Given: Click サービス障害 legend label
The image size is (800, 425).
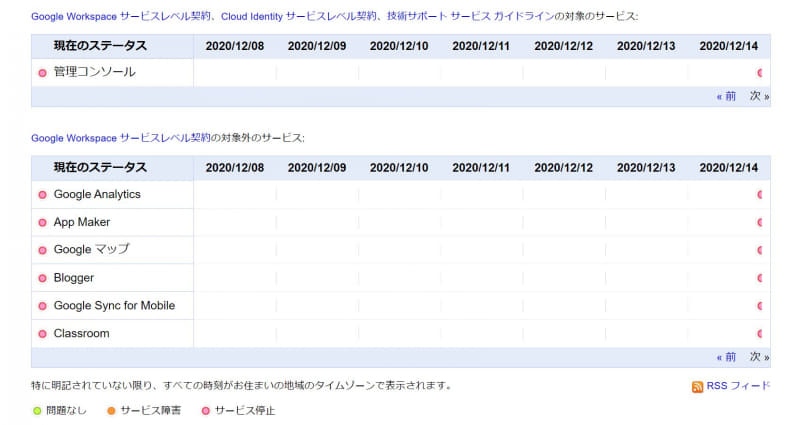Looking at the screenshot, I should [x=151, y=411].
